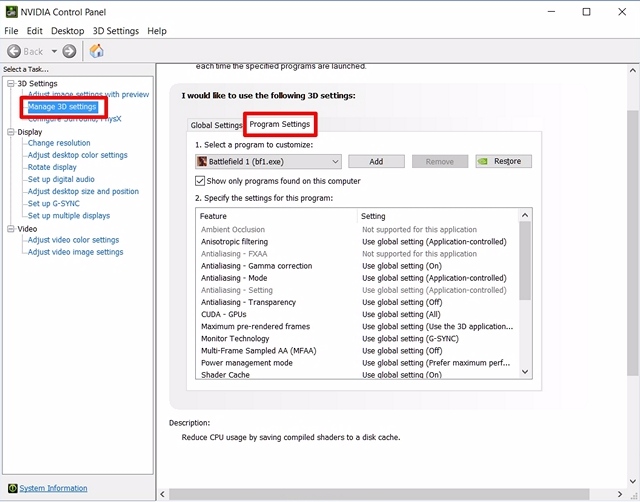
Task: Select Set up digital audio
Action: [x=61, y=179]
